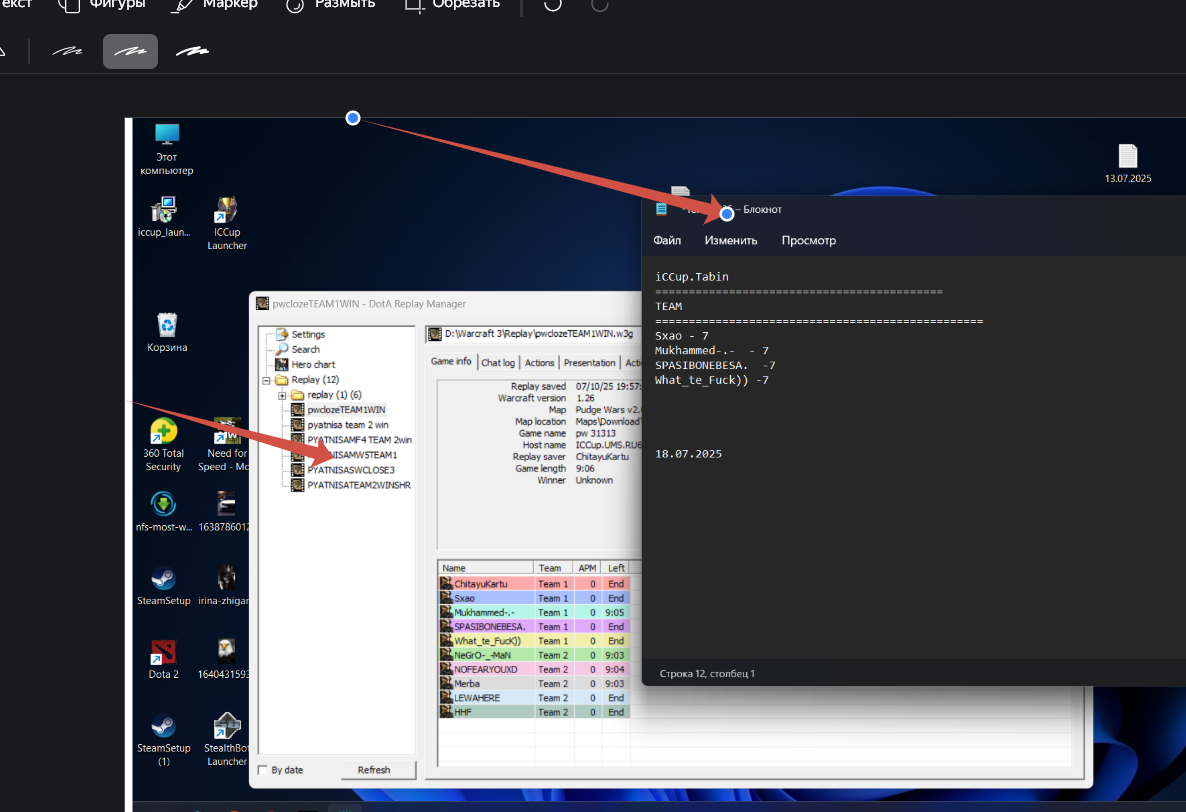The width and height of the screenshot is (1186, 812).
Task: Click the blue arrow start handle
Action: [x=352, y=118]
